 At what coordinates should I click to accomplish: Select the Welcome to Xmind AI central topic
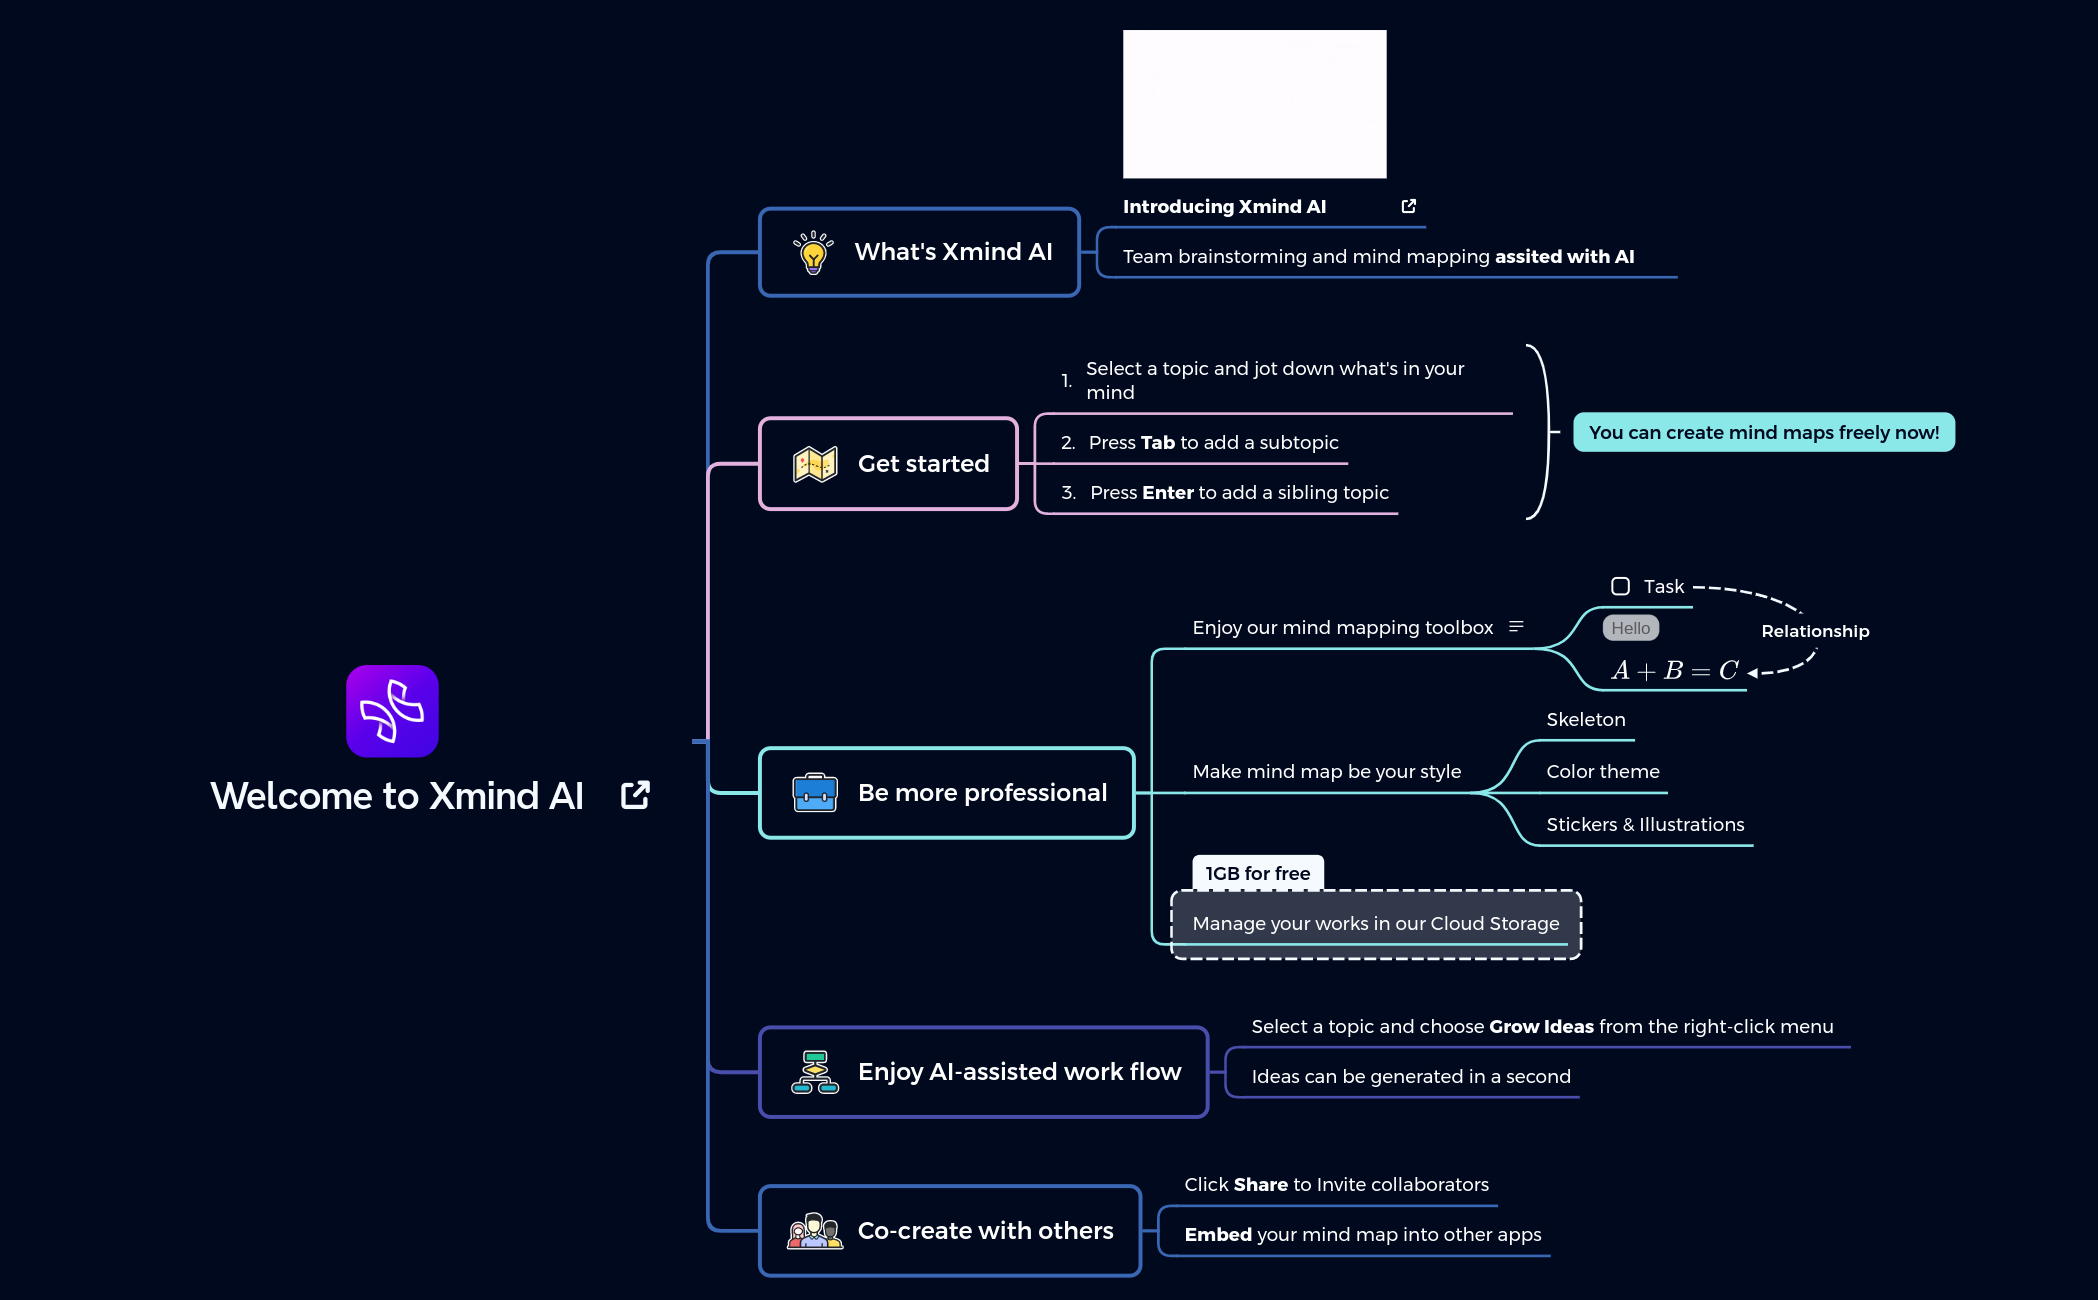click(397, 796)
